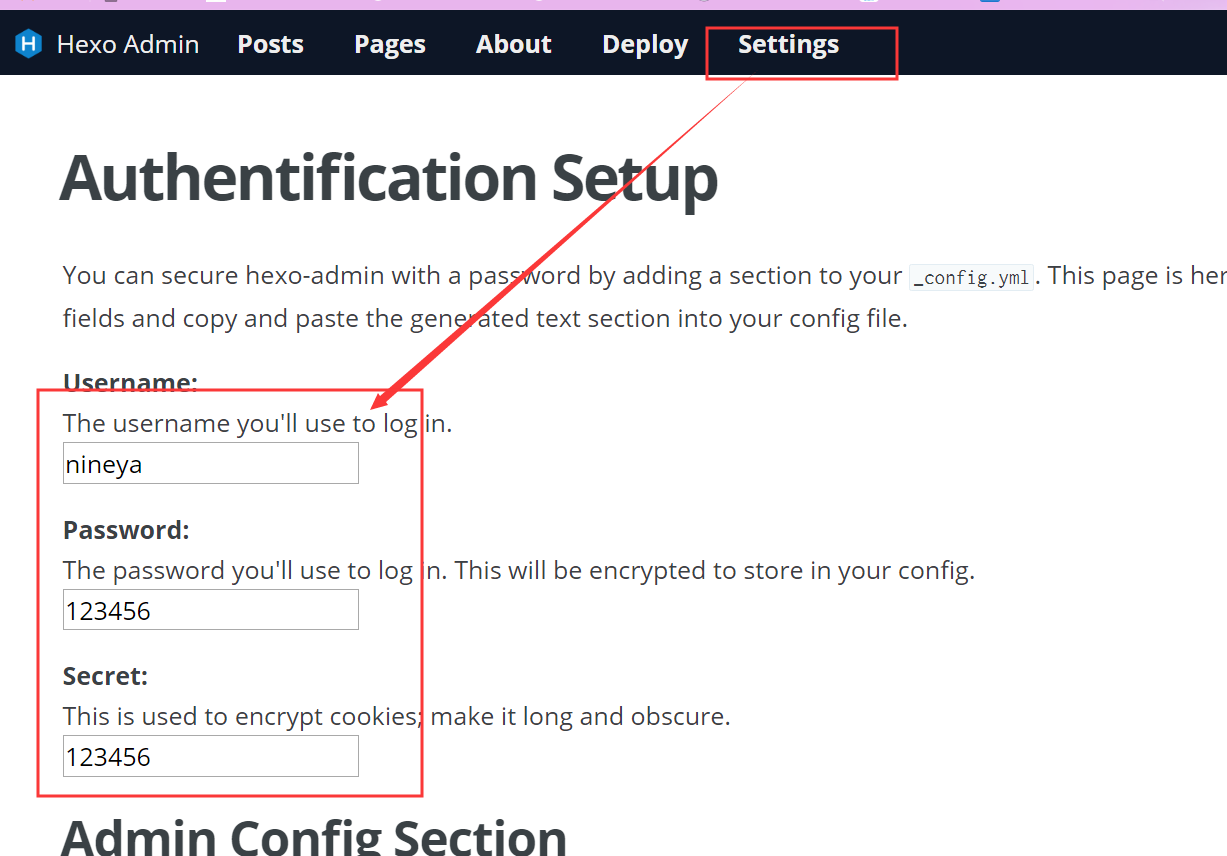This screenshot has width=1227, height=856.
Task: Click the "Hexo Admin" site title link
Action: 127,44
